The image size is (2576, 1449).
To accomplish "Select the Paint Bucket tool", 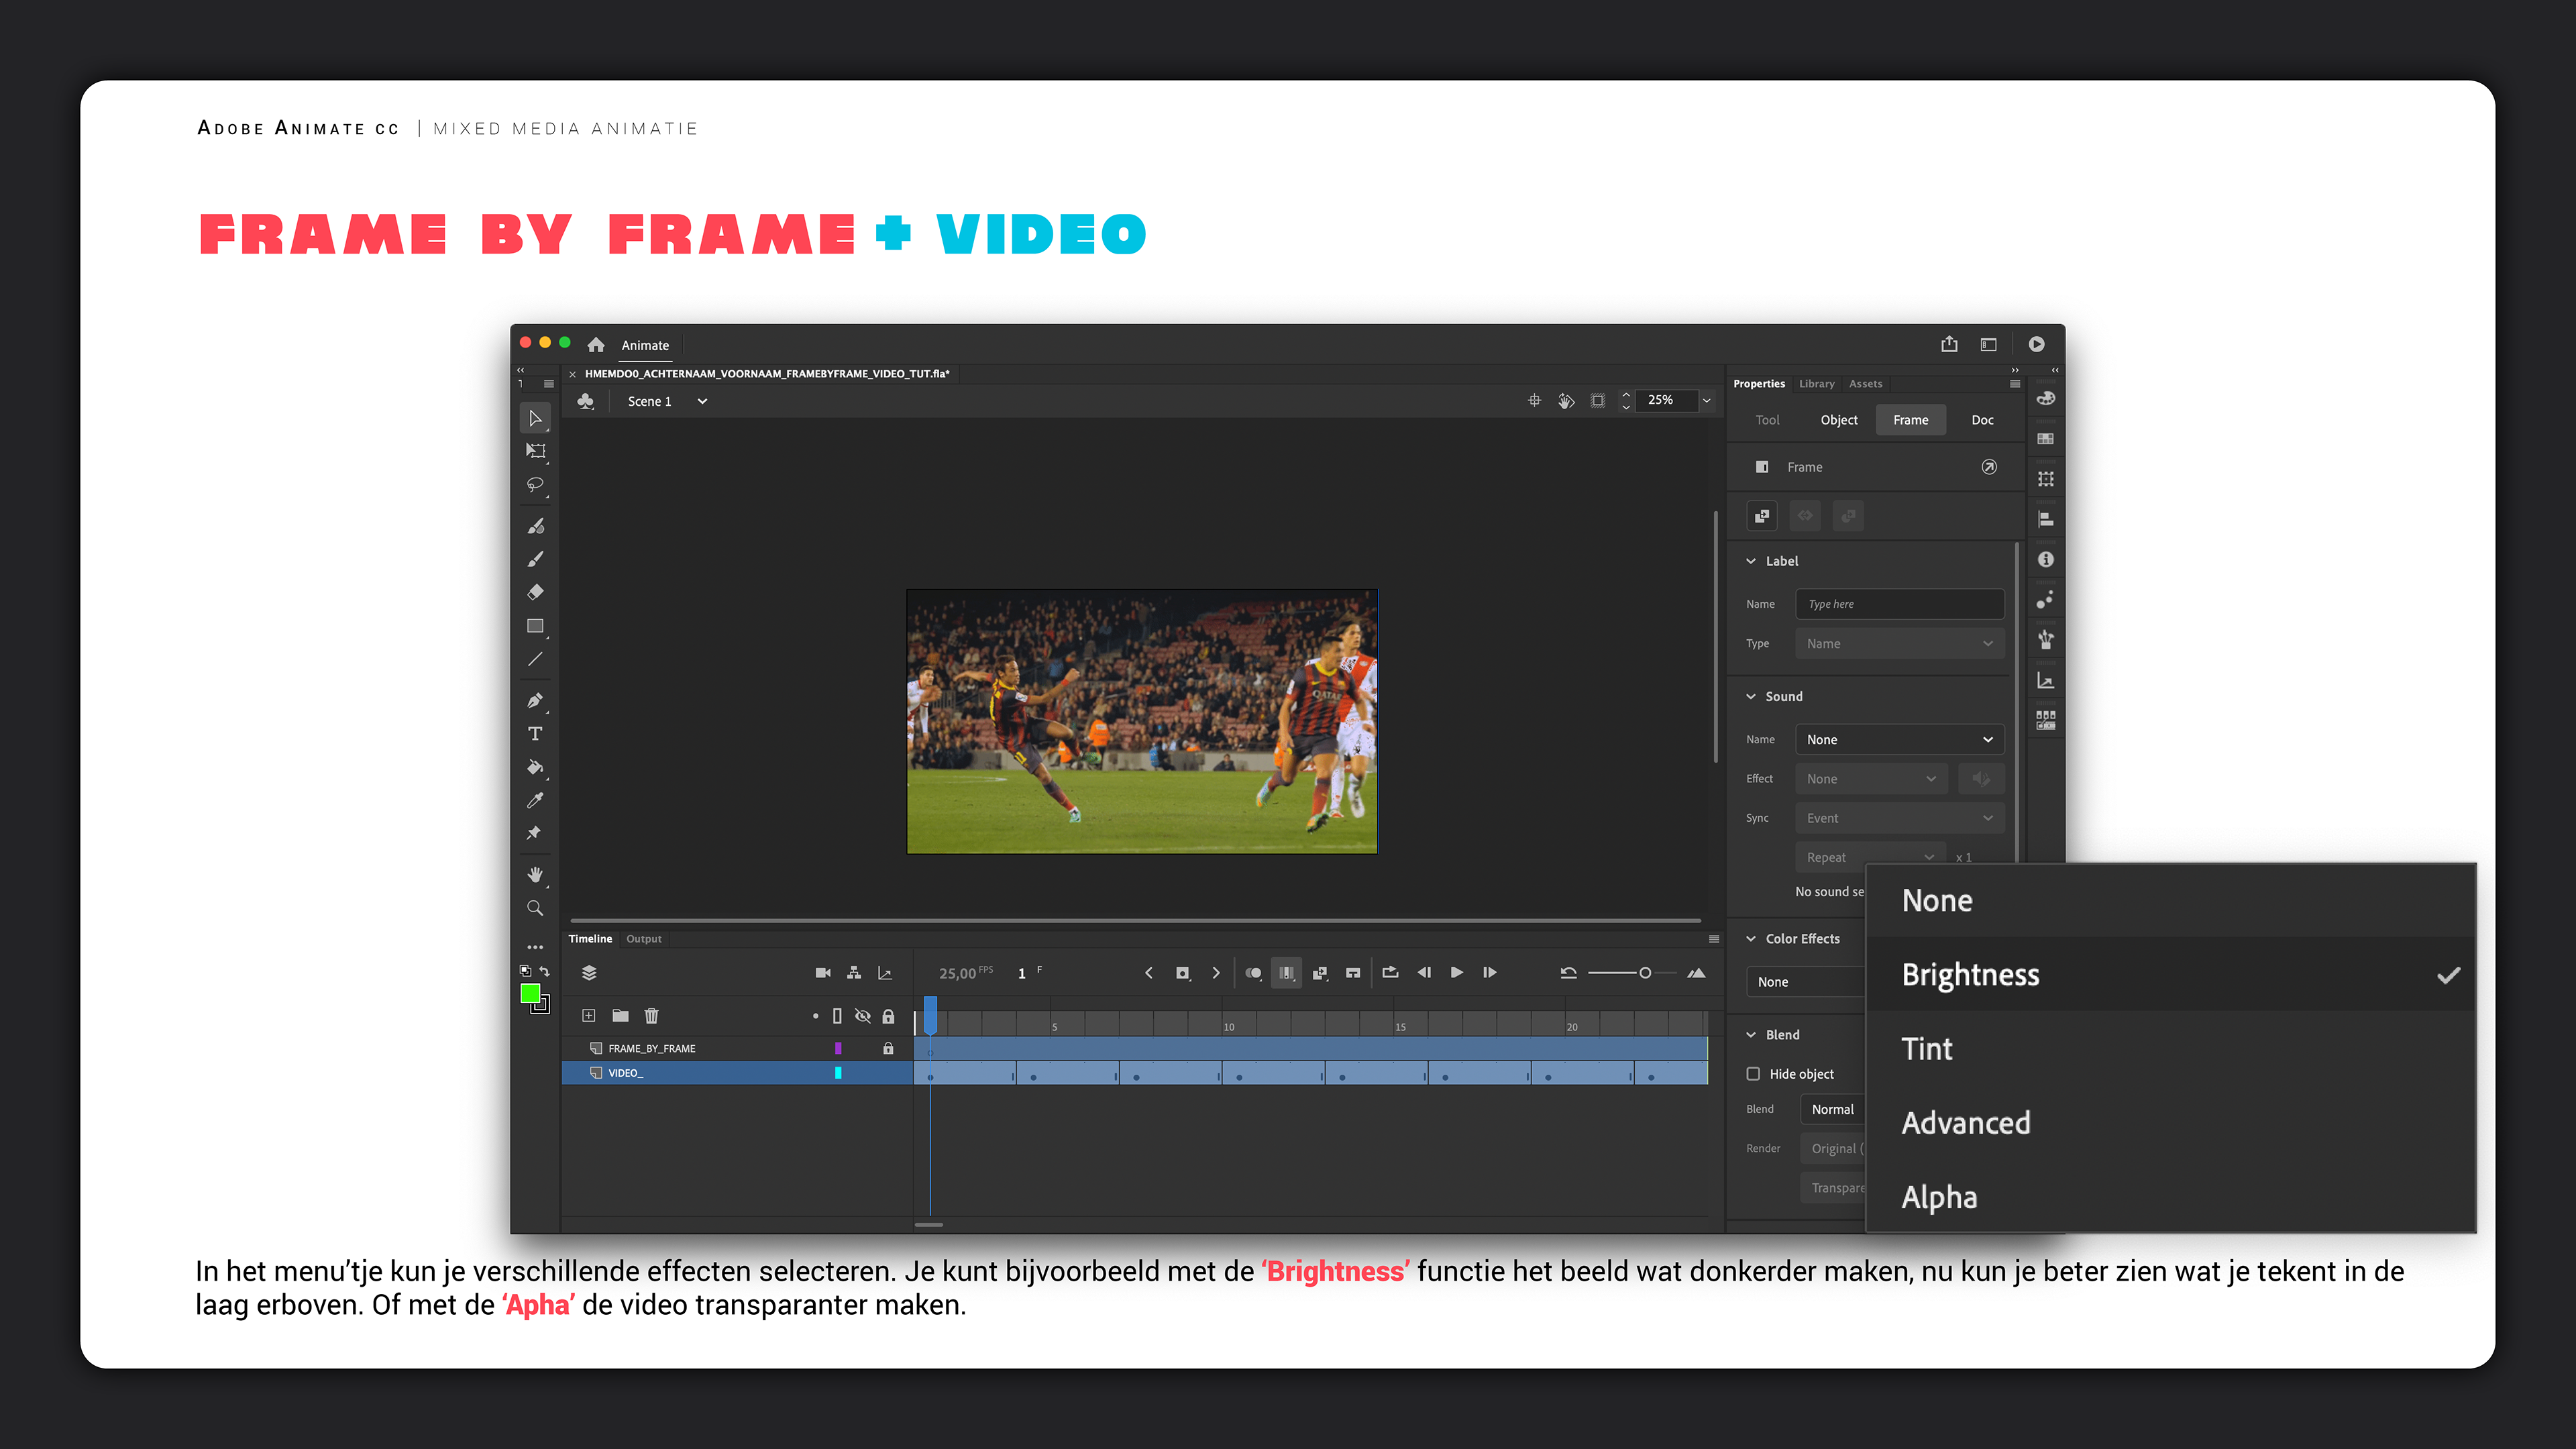I will click(535, 767).
